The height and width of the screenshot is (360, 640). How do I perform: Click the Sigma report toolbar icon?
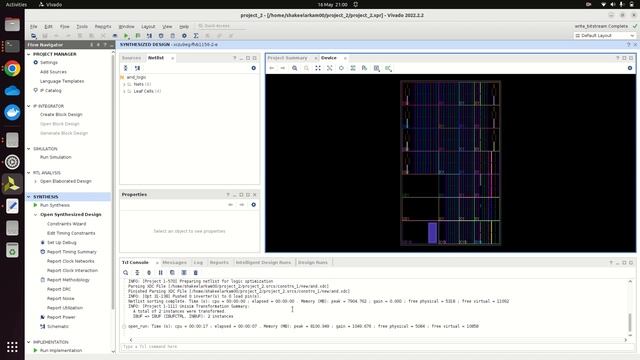coord(196,36)
